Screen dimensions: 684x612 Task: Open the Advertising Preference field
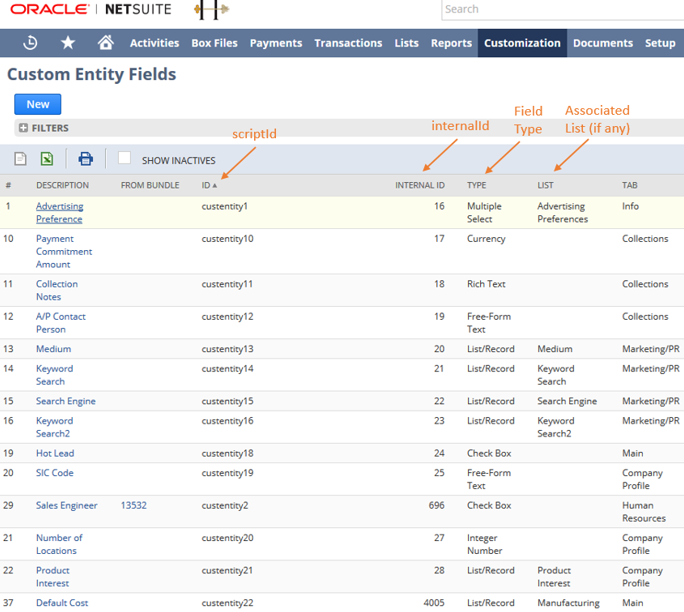(60, 212)
